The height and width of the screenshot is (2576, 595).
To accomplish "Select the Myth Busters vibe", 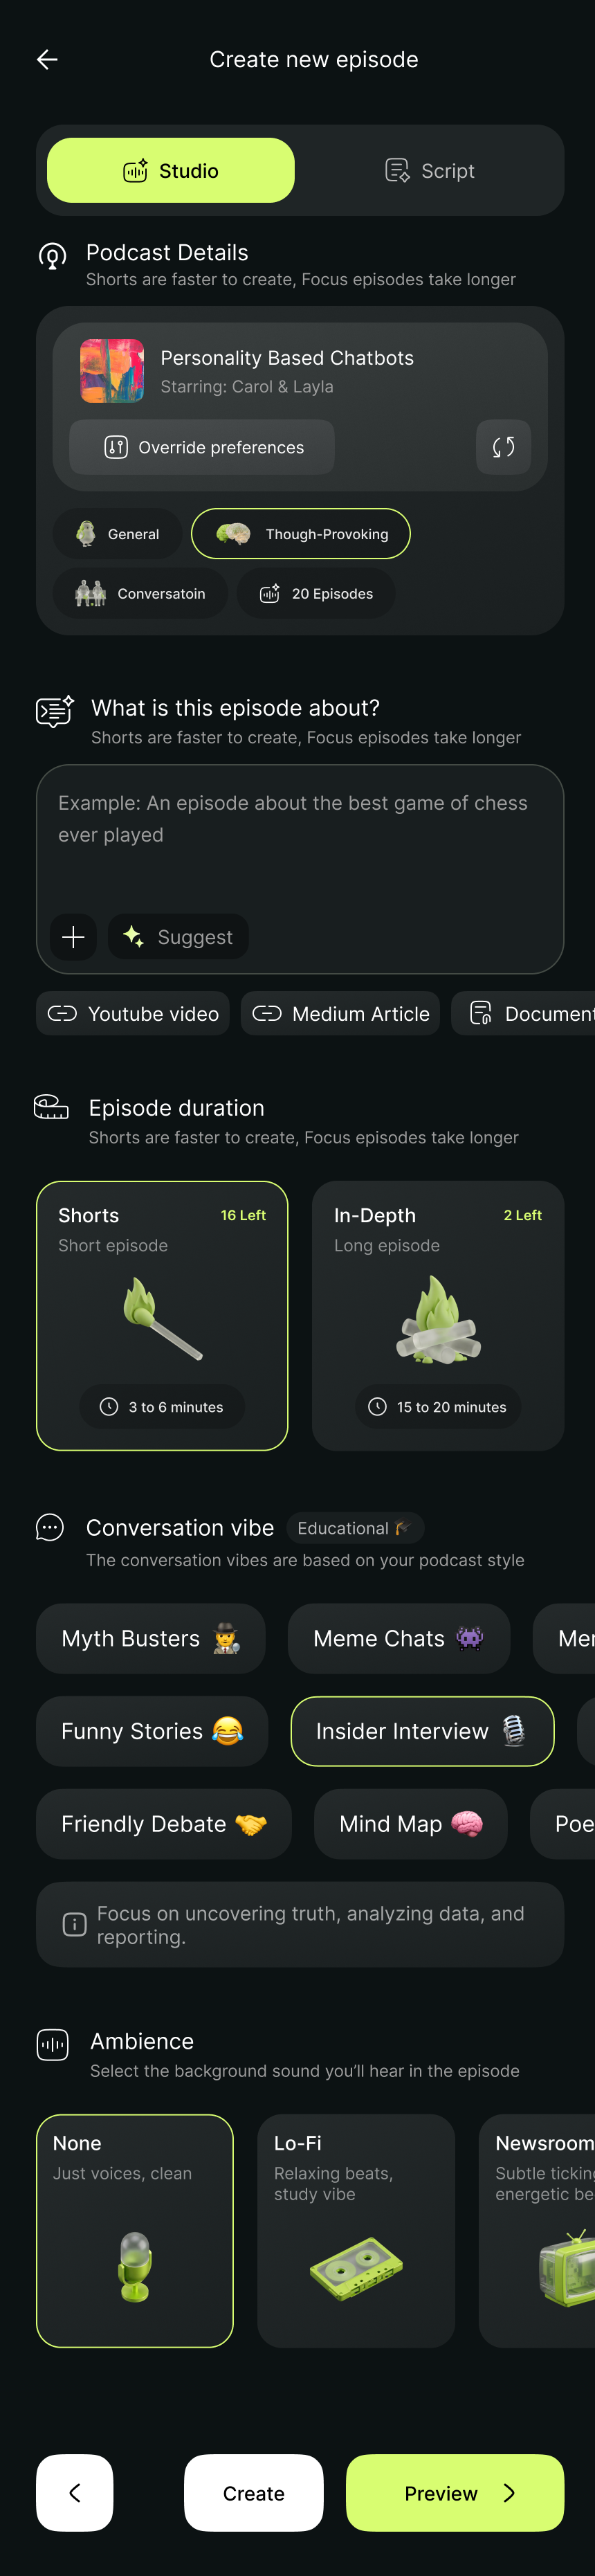I will (x=151, y=1638).
